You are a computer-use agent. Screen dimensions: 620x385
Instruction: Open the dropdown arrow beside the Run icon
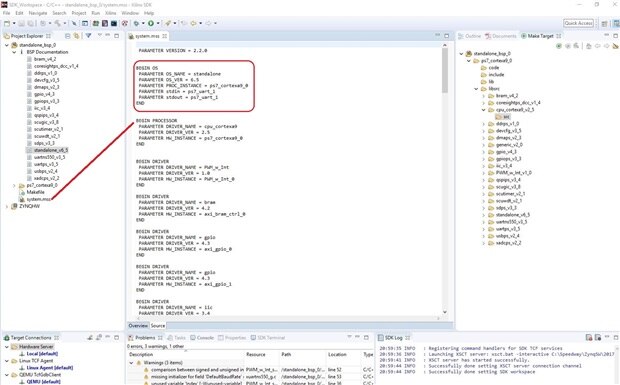[158, 23]
